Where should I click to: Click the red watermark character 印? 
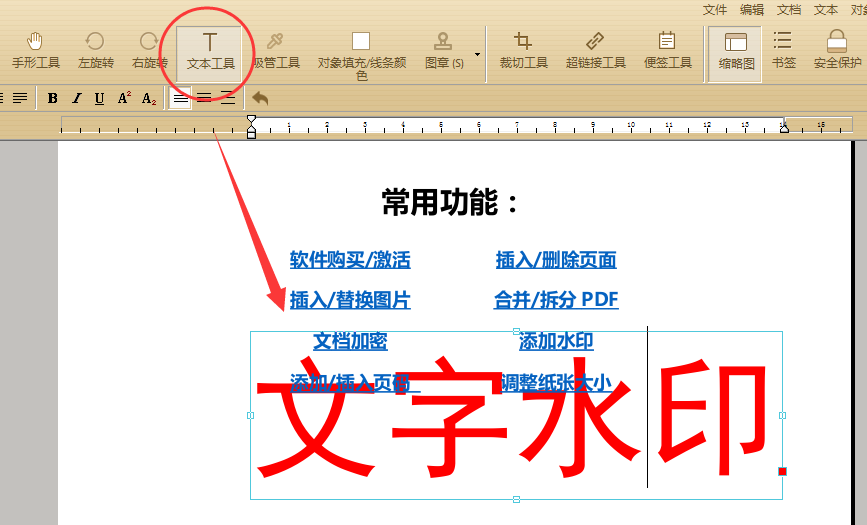[713, 416]
